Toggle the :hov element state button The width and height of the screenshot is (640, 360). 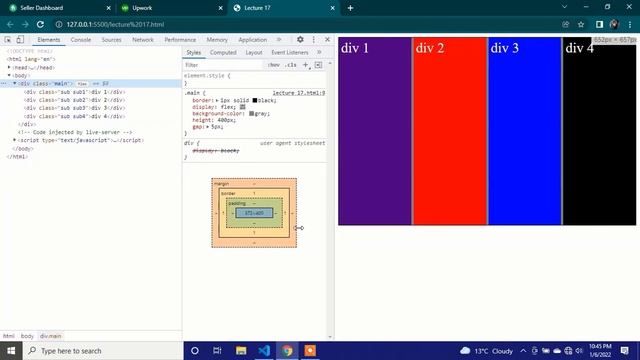[x=273, y=65]
